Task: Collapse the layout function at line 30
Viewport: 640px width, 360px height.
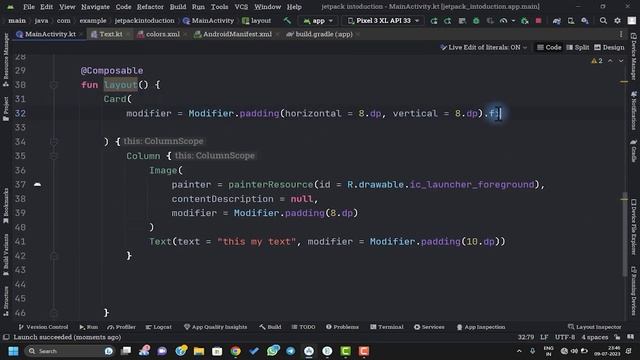Action: 53,85
